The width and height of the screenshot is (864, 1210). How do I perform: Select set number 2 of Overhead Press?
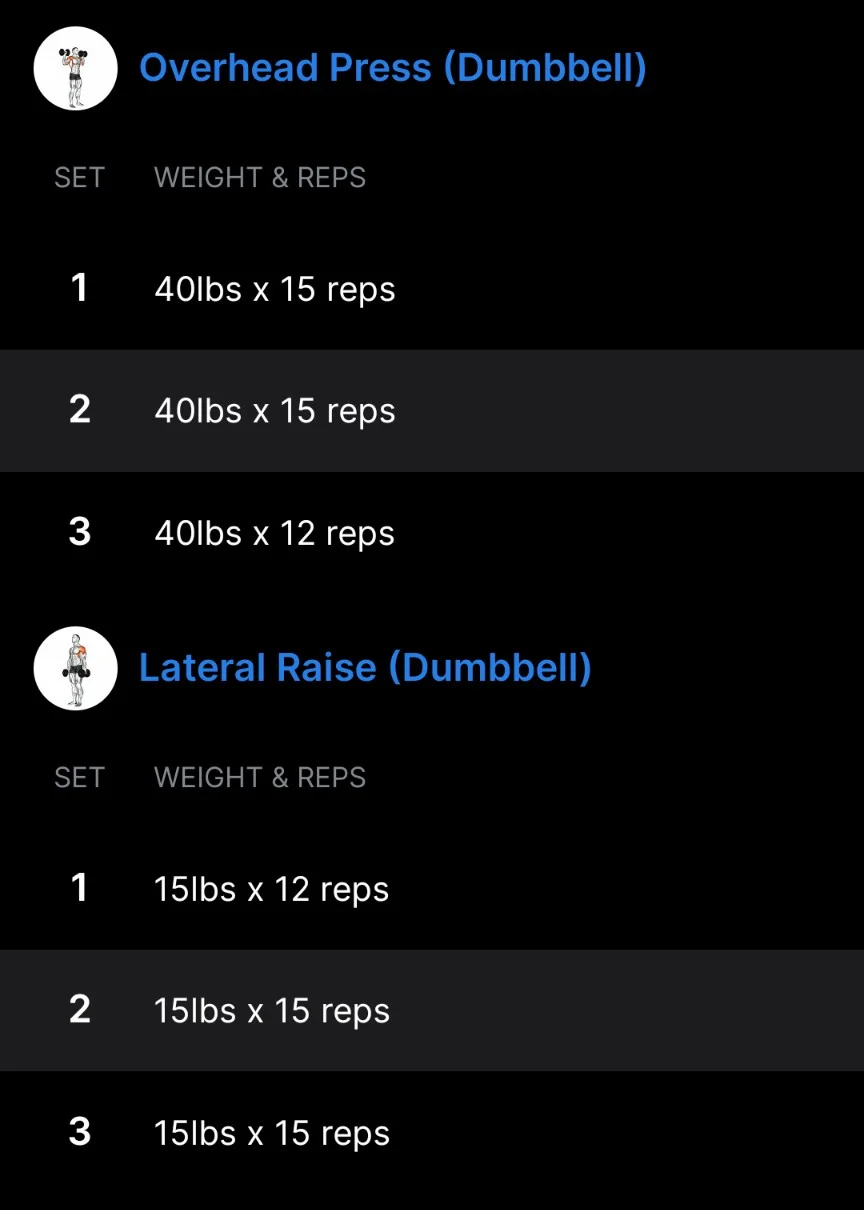[x=79, y=410]
